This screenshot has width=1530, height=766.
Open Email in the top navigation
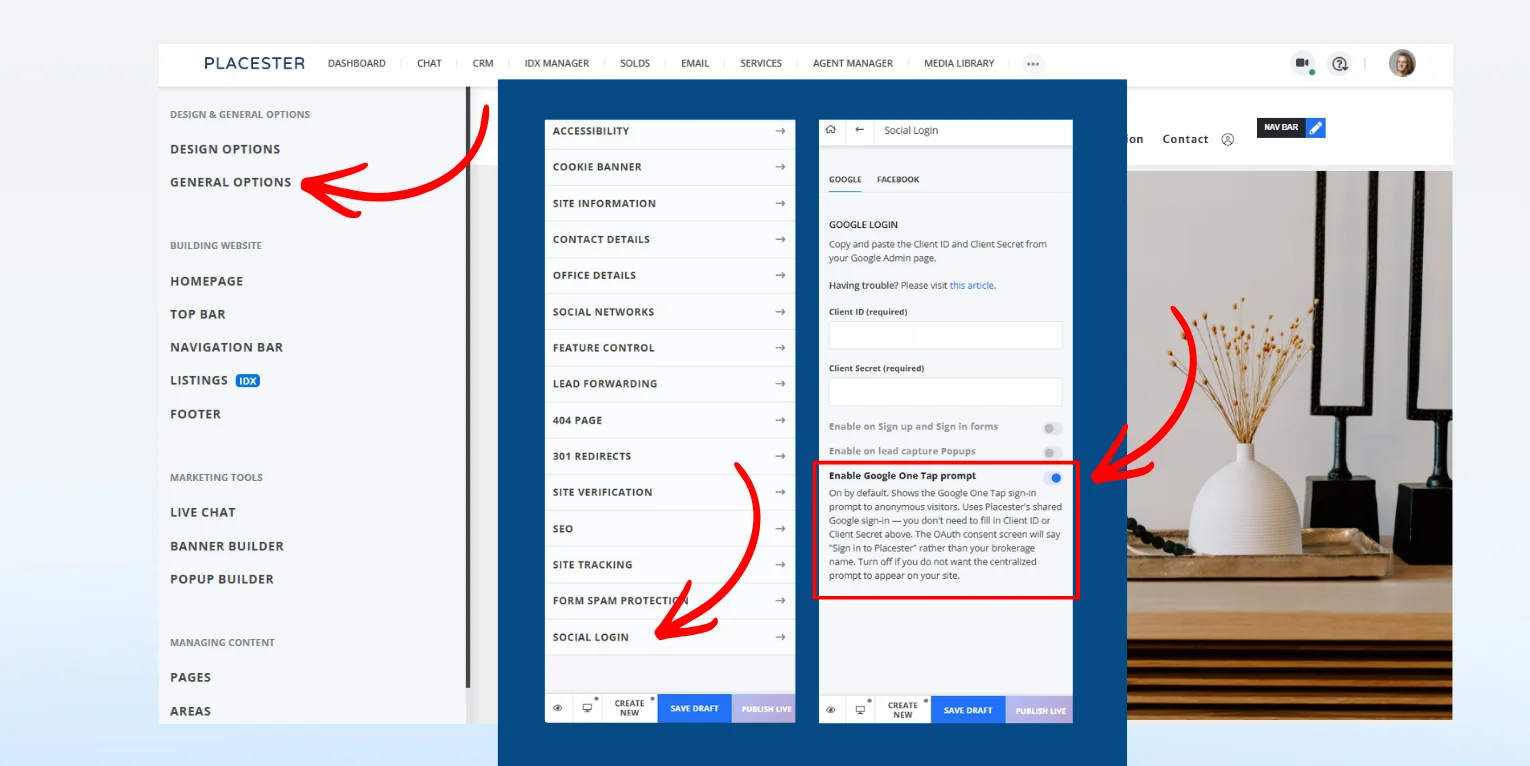[x=695, y=63]
